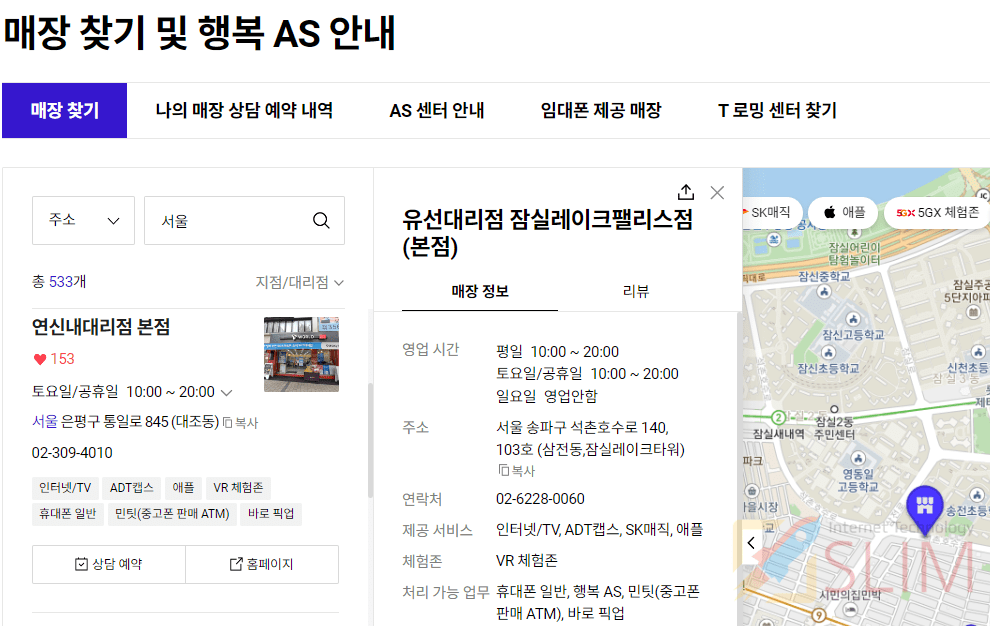
Task: Expand 토요일/공휴일 hours chevron
Action: tap(227, 393)
